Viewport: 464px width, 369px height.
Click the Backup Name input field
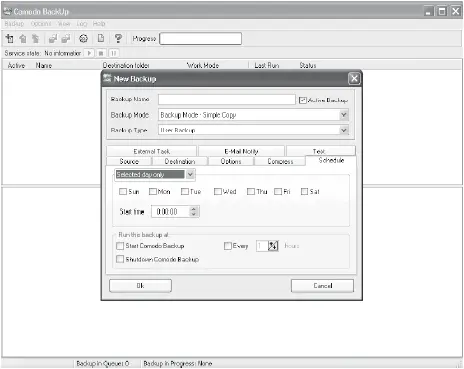pyautogui.click(x=227, y=99)
